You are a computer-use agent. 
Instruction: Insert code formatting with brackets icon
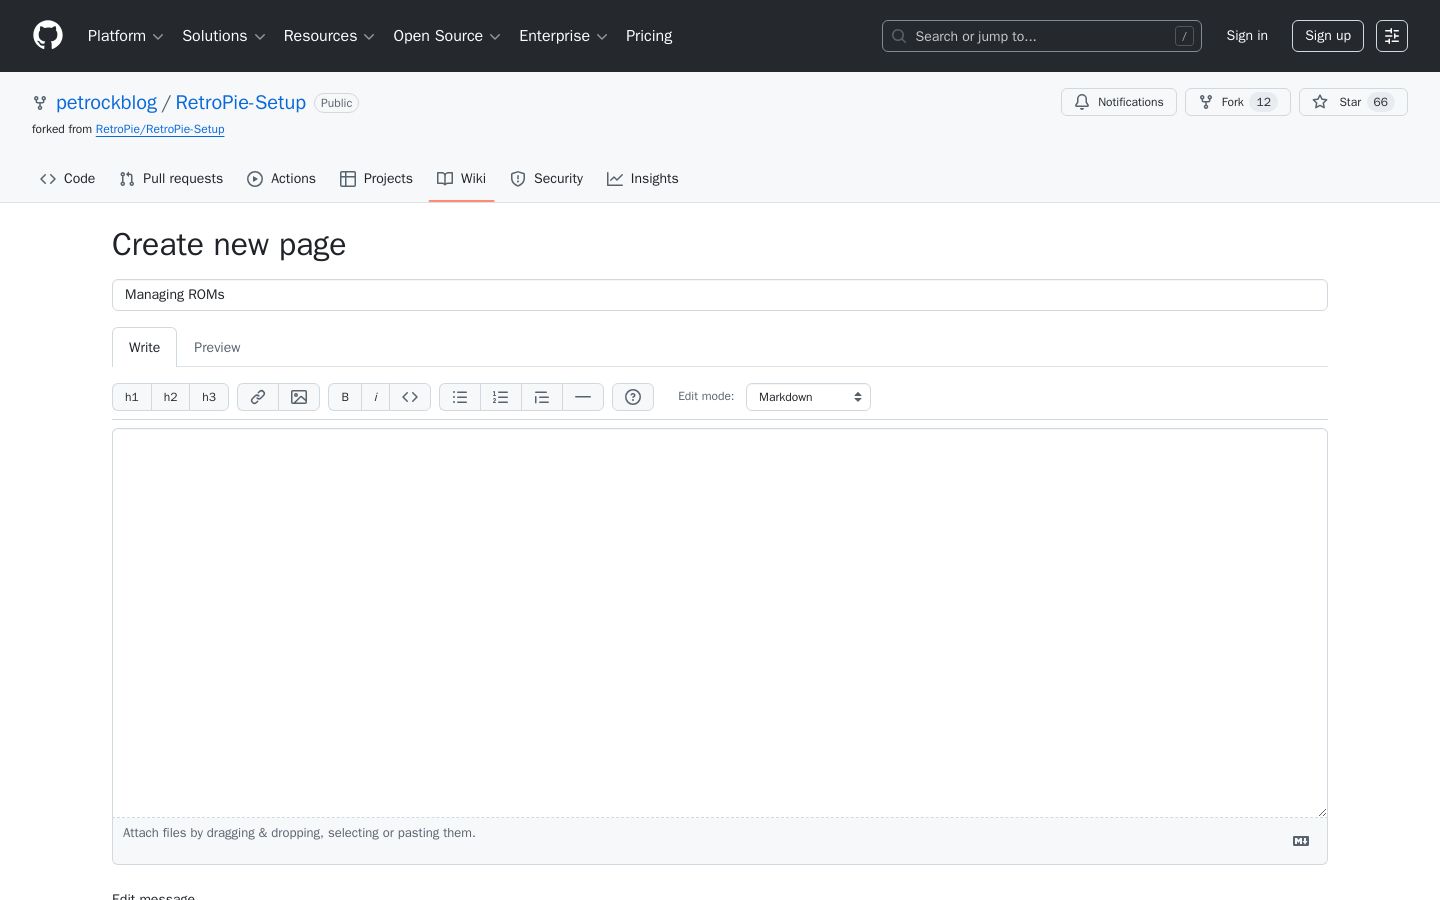[x=410, y=397]
